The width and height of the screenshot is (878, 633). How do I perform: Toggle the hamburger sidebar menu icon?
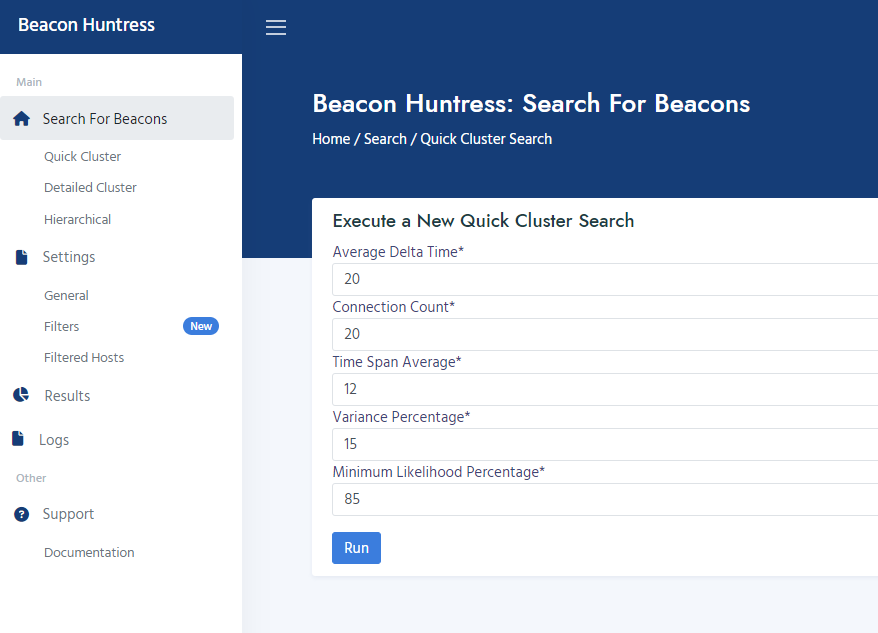click(275, 27)
